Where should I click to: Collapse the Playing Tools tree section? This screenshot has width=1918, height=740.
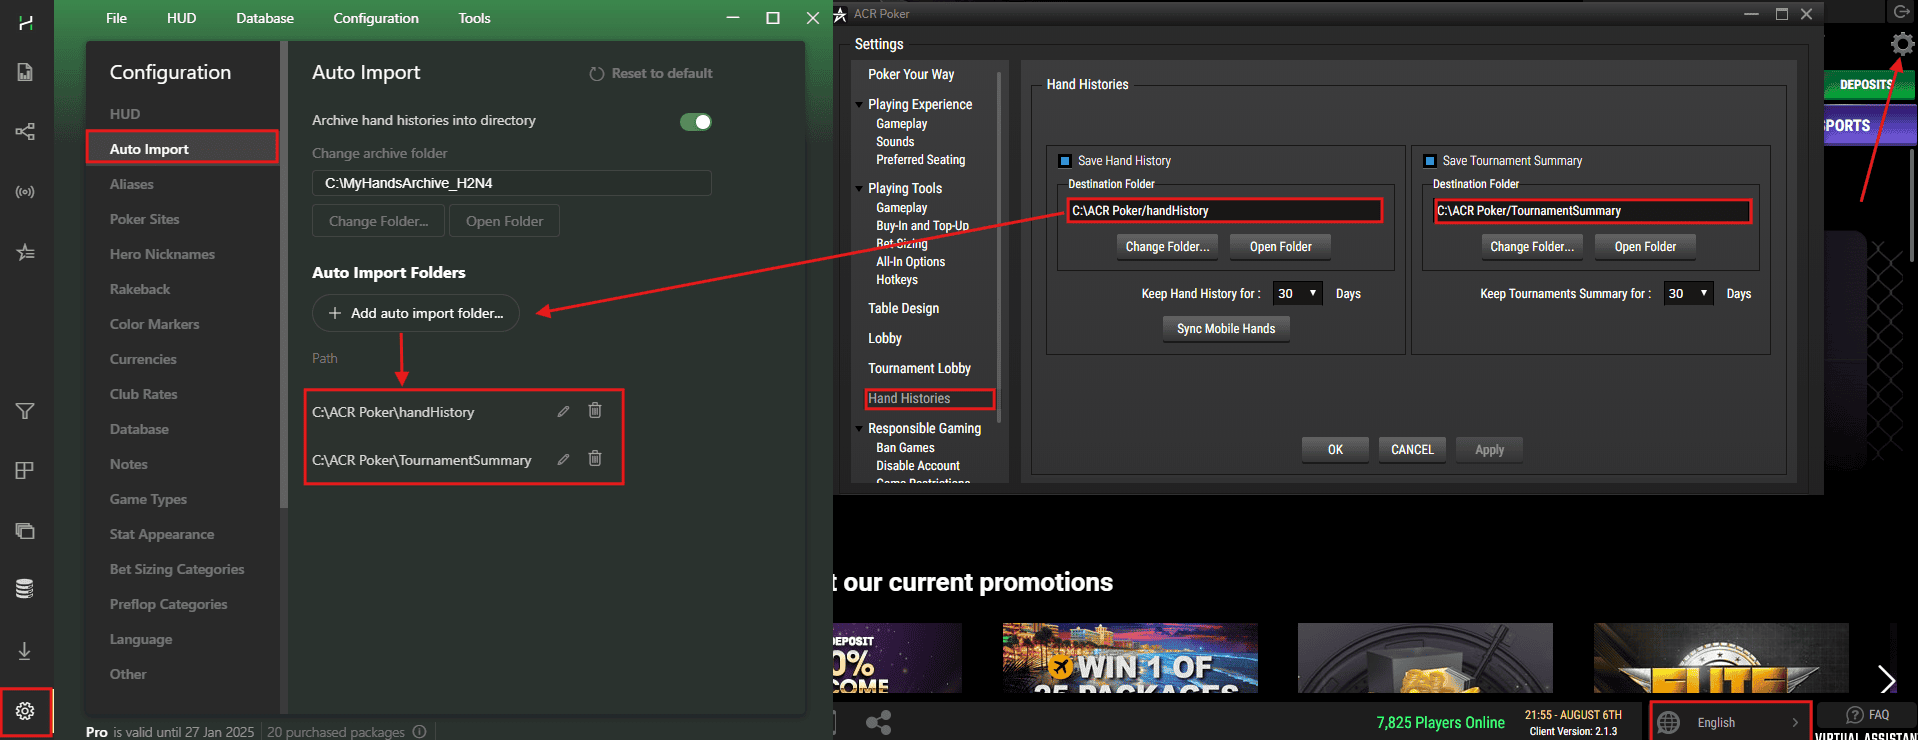tap(860, 188)
